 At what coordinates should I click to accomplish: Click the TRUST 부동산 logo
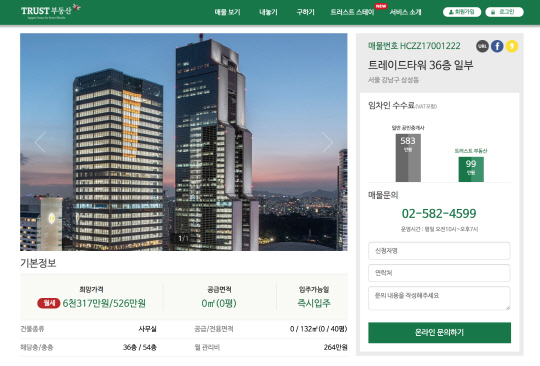[51, 11]
